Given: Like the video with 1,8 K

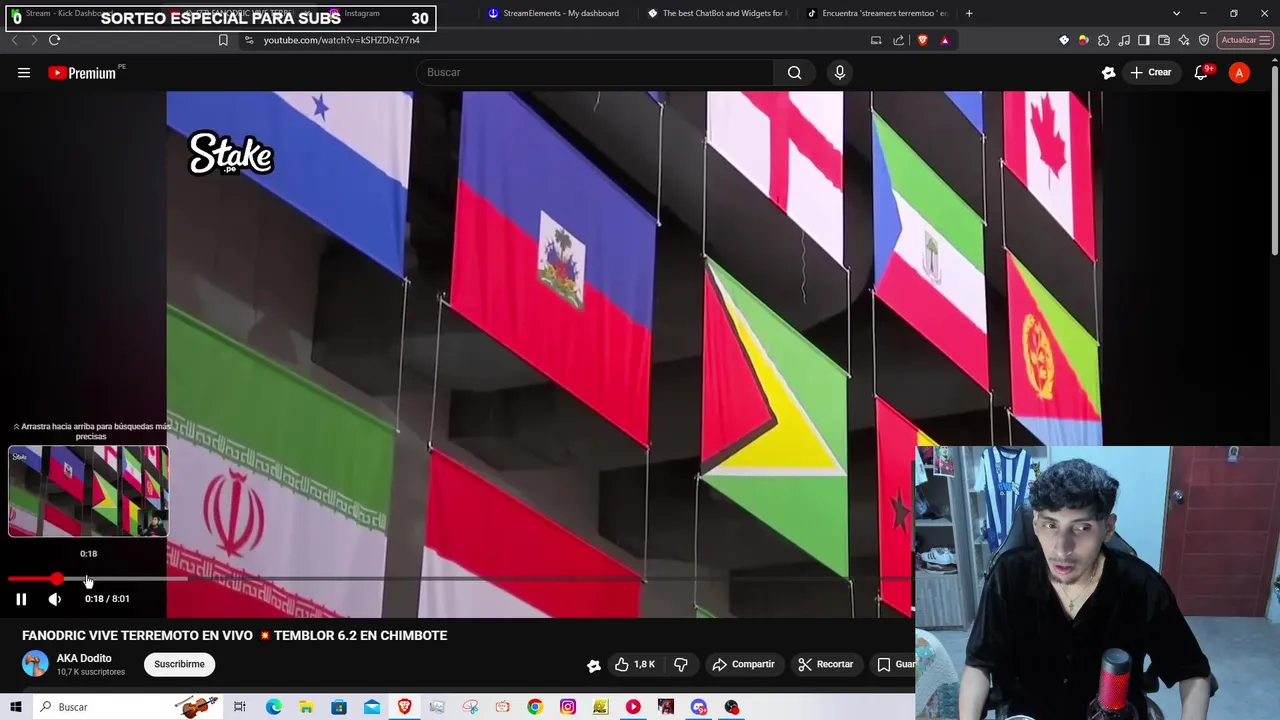Looking at the screenshot, I should point(635,664).
